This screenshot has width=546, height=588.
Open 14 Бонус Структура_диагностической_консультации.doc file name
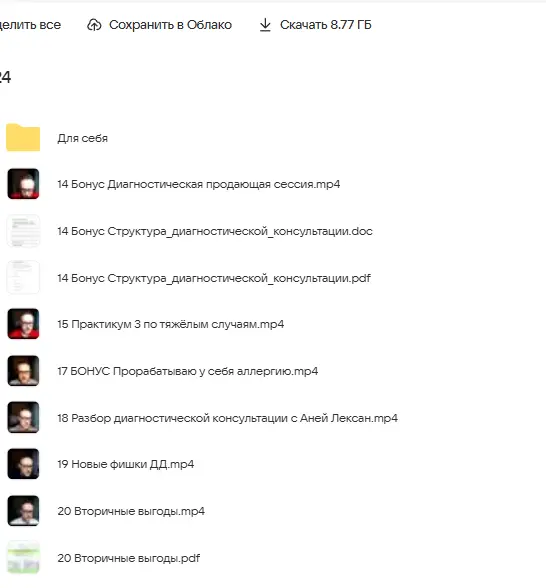pos(215,231)
